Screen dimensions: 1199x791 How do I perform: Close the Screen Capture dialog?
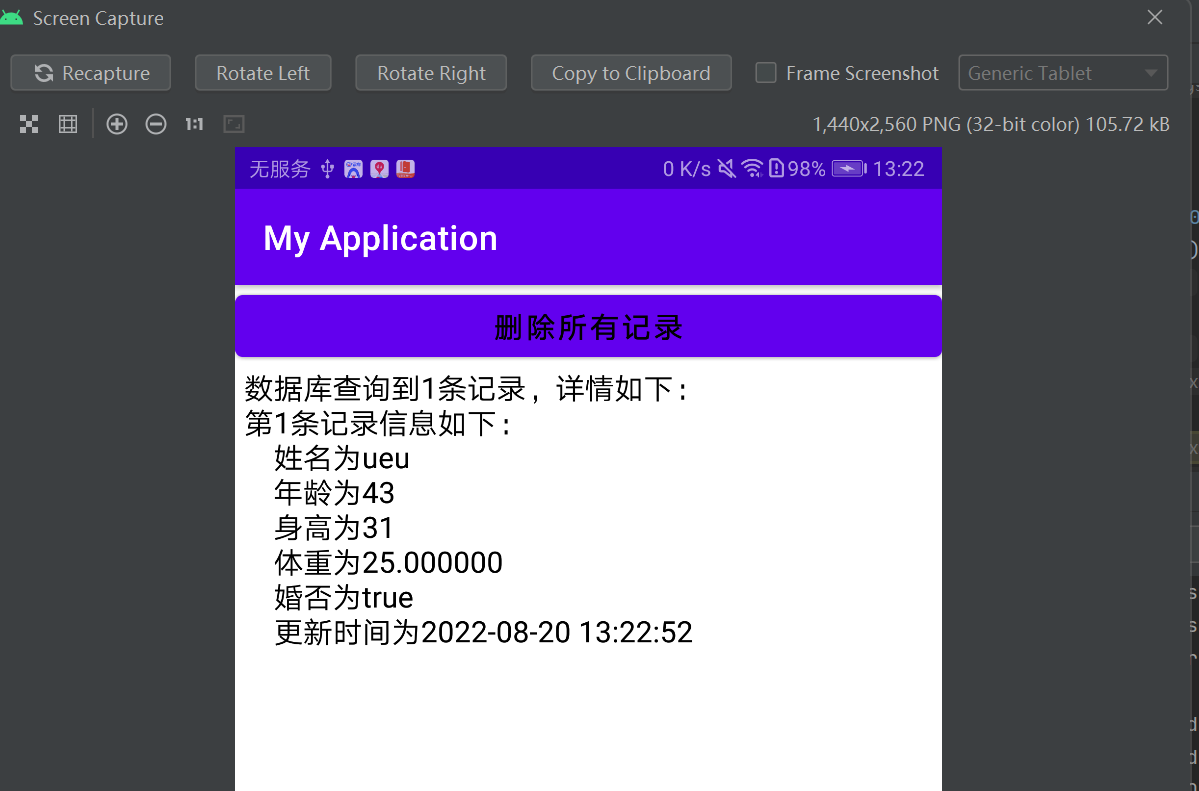(x=1155, y=18)
